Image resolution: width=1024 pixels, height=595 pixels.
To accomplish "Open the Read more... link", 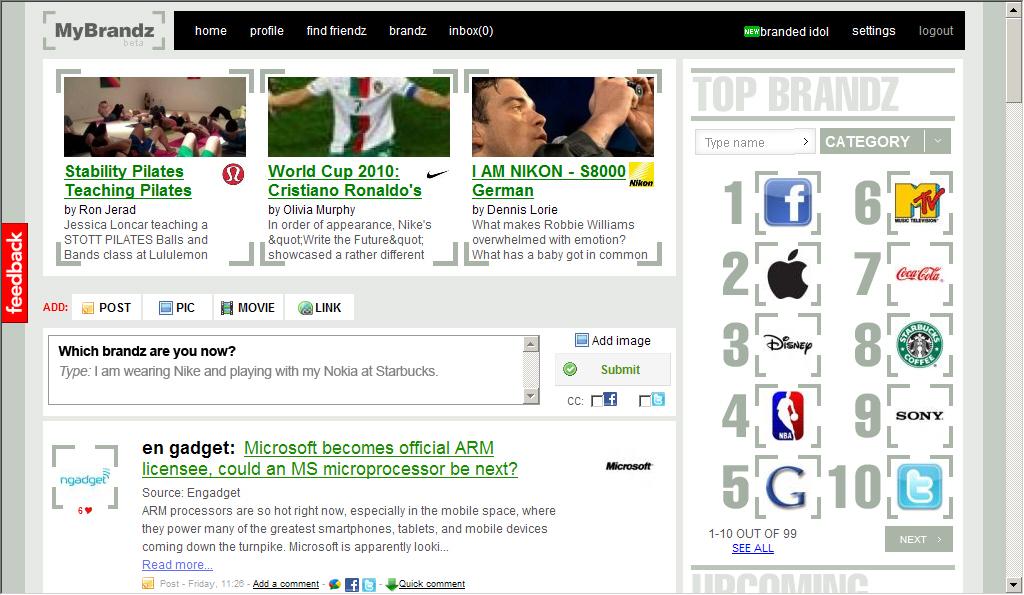I will 177,565.
